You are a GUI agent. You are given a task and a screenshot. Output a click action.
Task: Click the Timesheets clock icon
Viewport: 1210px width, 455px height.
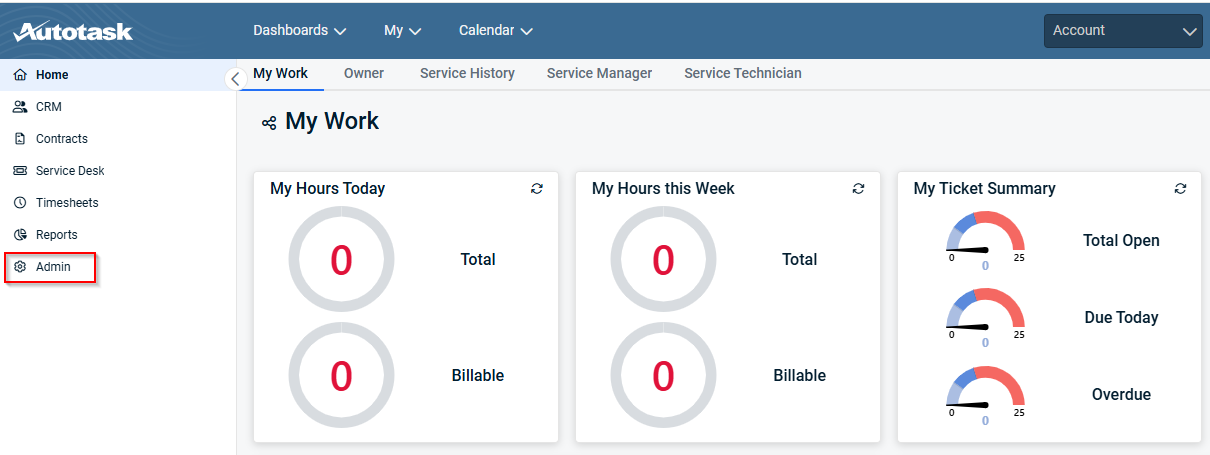(20, 203)
